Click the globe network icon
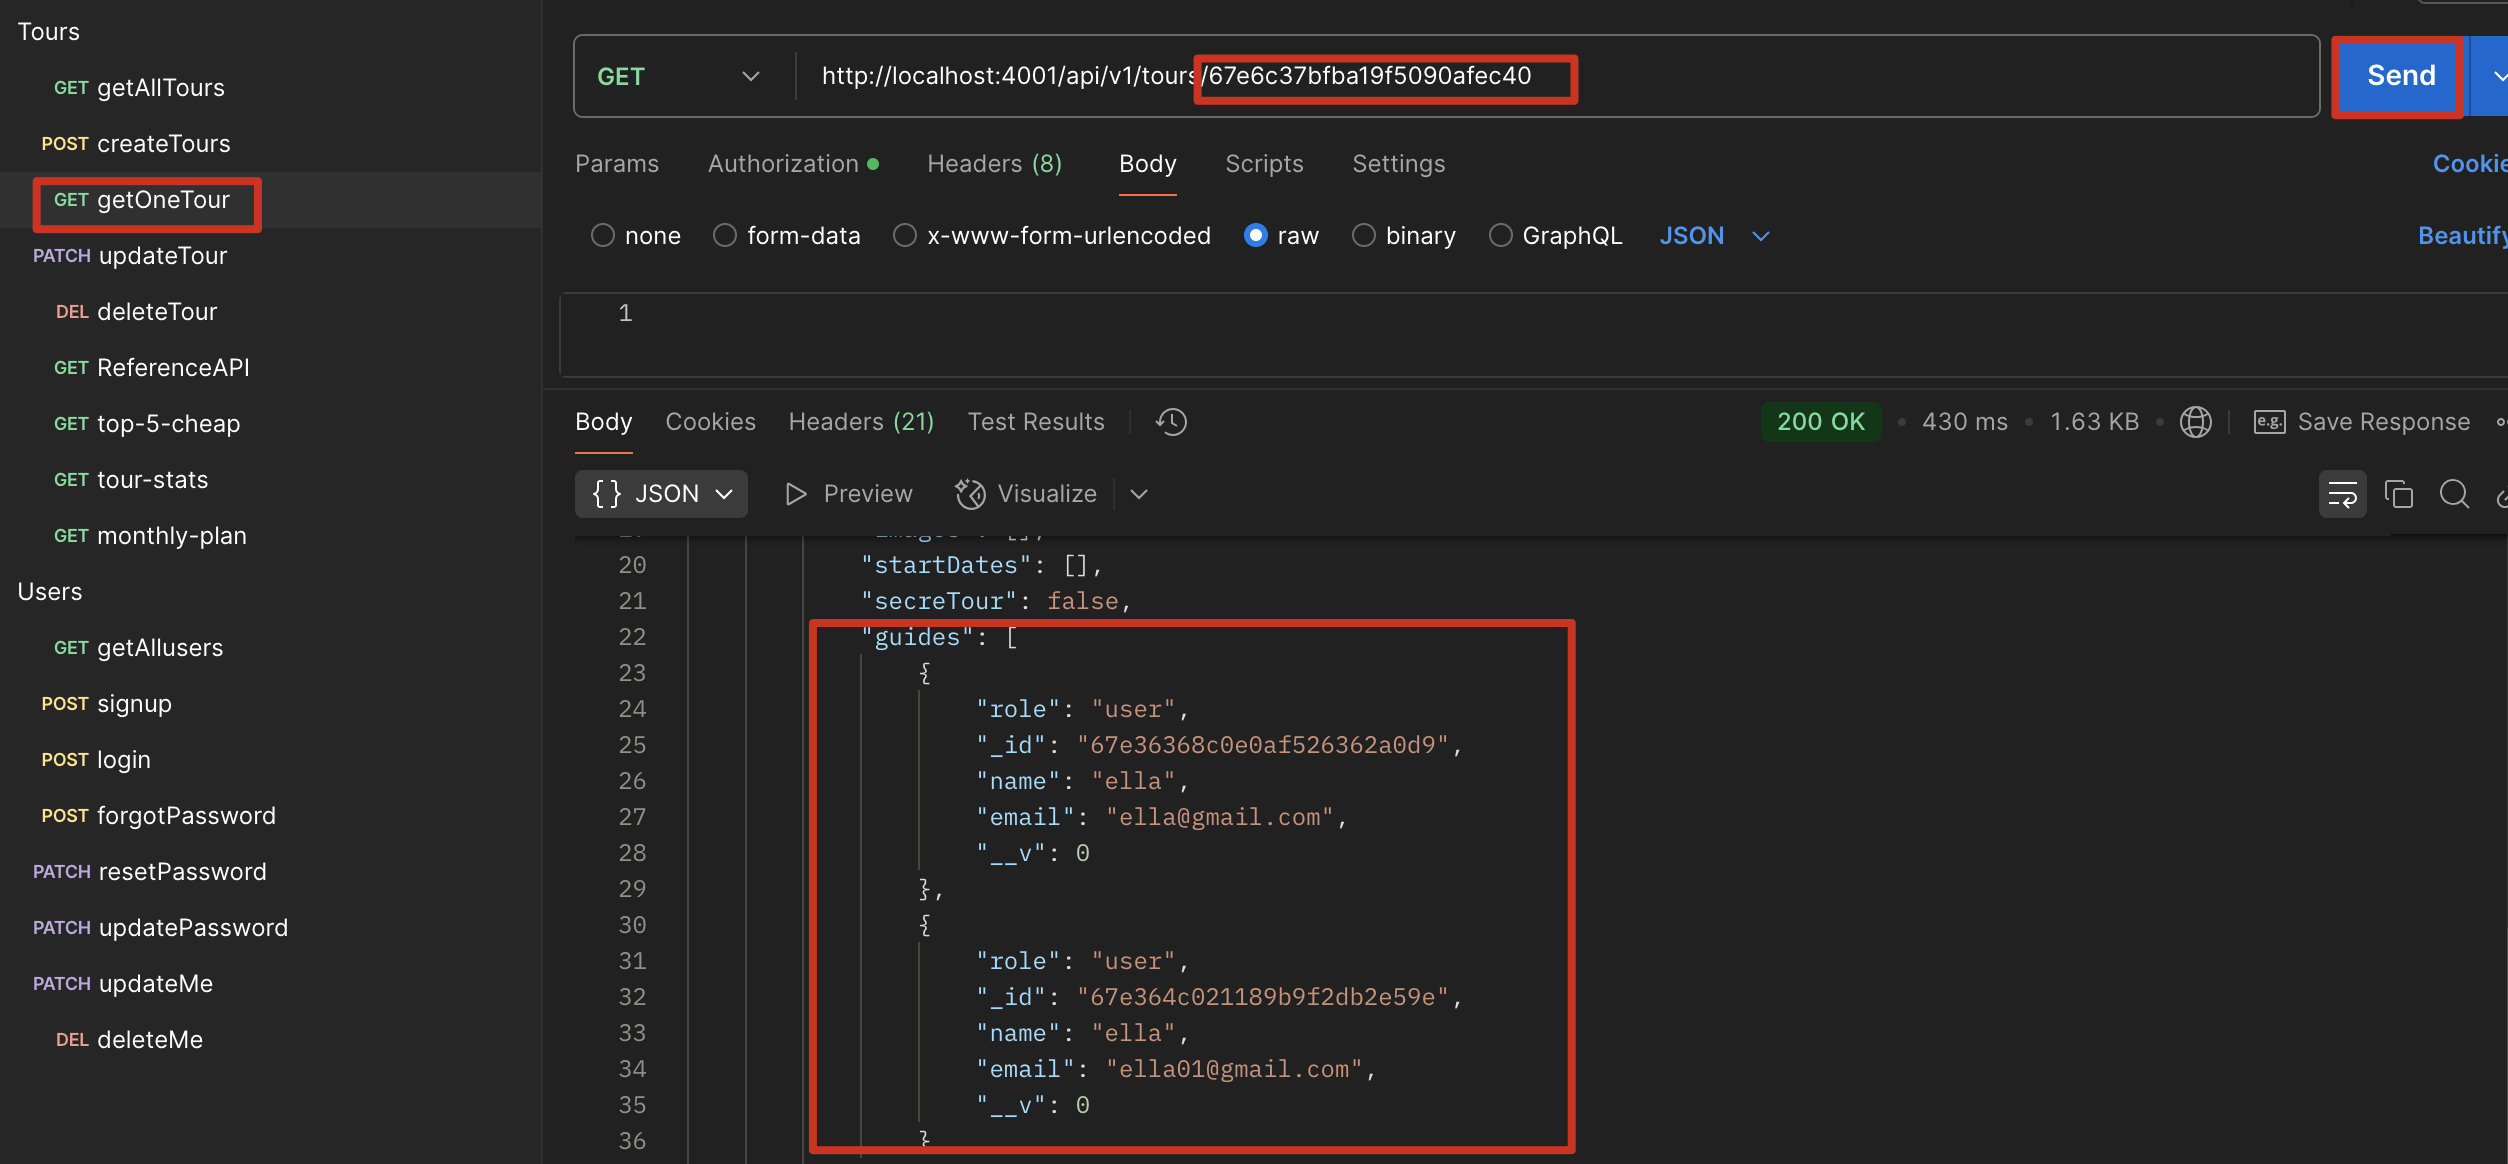 [x=2195, y=422]
